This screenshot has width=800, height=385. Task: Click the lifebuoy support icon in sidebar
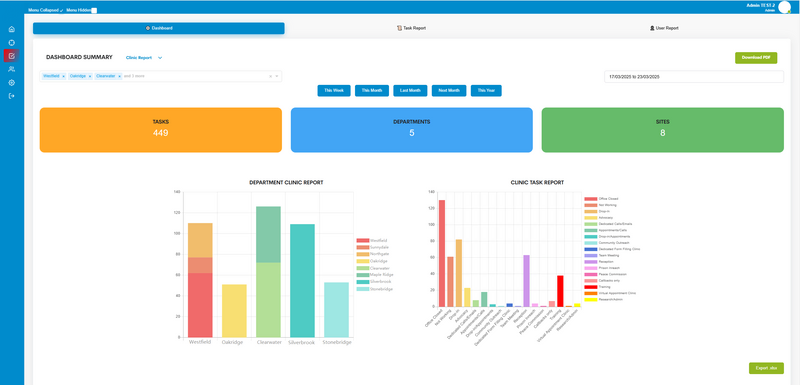(x=12, y=42)
